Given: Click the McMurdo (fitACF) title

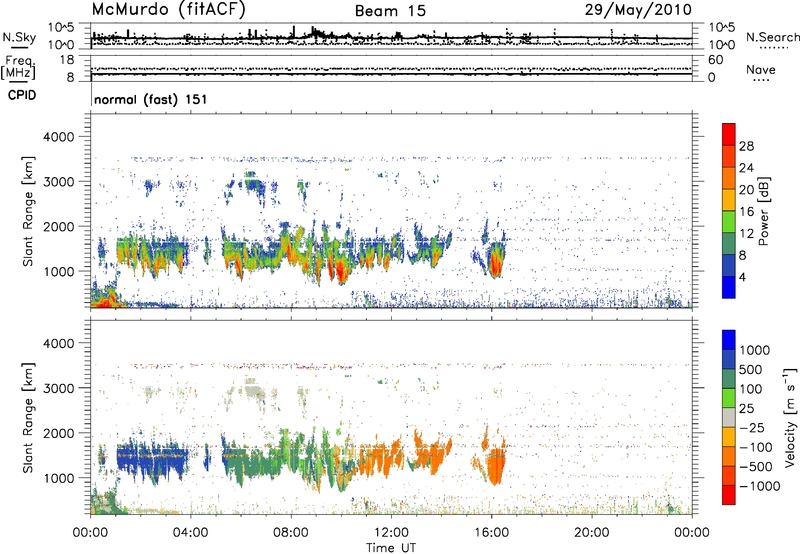Looking at the screenshot, I should pyautogui.click(x=169, y=10).
